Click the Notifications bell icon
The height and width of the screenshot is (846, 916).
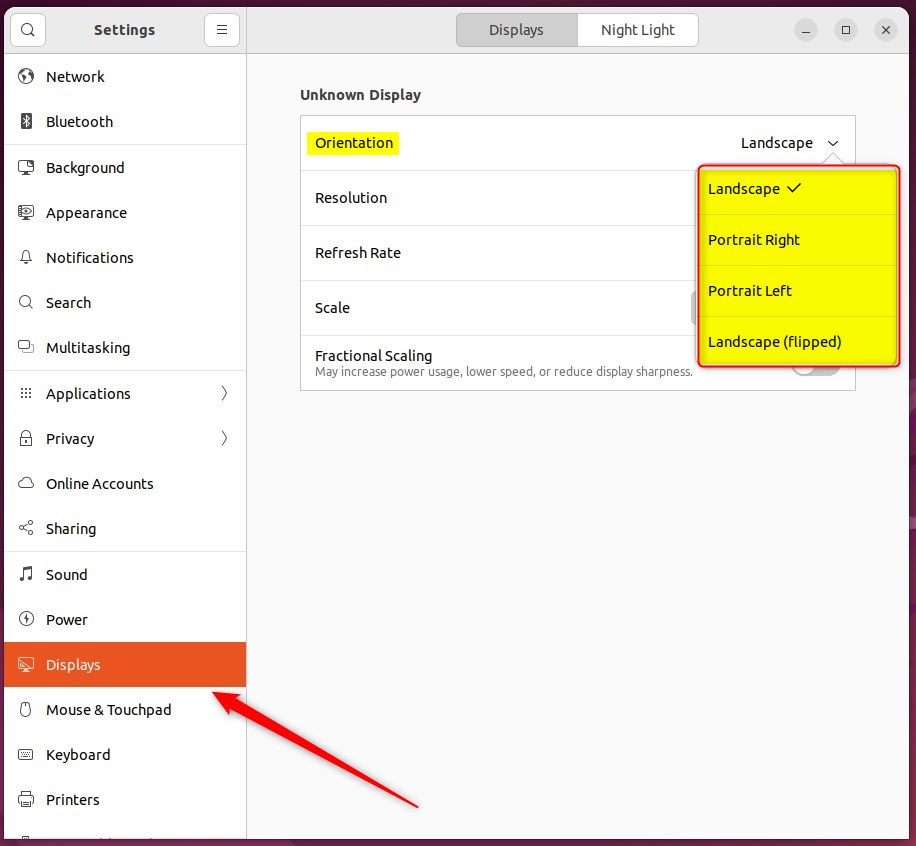[26, 257]
